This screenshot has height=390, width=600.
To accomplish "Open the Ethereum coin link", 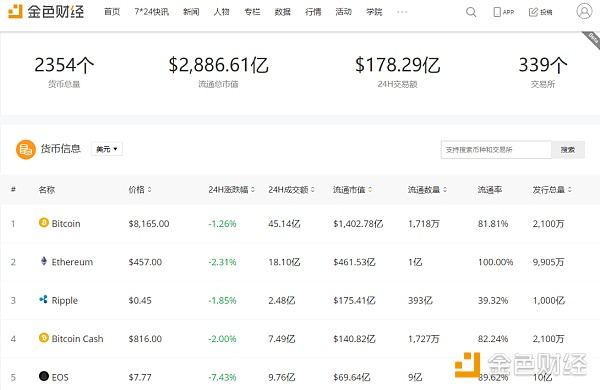I will pyautogui.click(x=72, y=262).
